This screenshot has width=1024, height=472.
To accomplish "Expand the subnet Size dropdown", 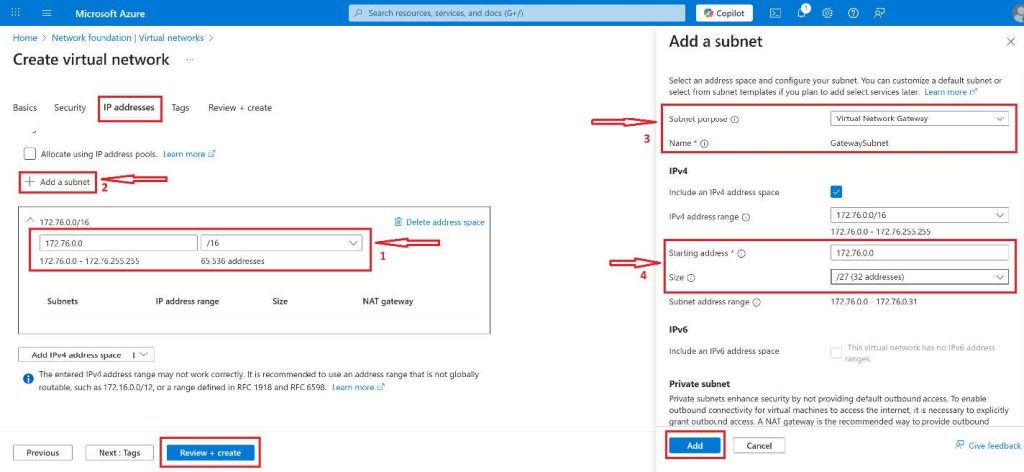I will (x=919, y=277).
